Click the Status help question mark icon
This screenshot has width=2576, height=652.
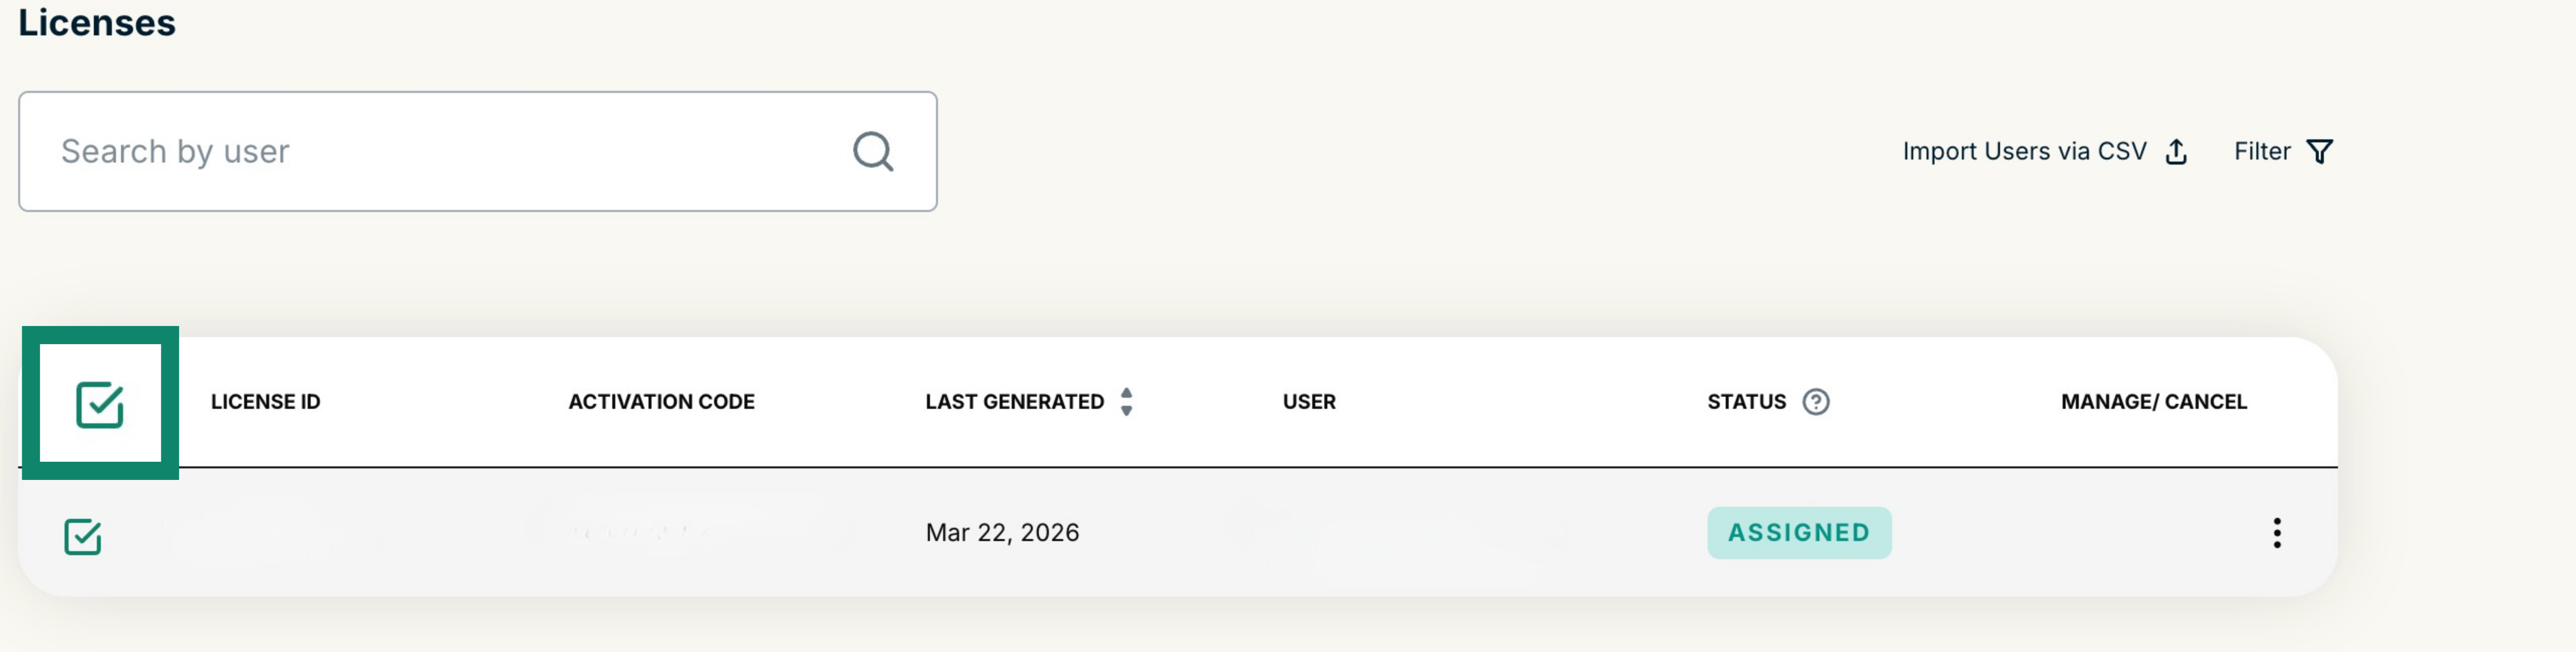click(x=1815, y=402)
